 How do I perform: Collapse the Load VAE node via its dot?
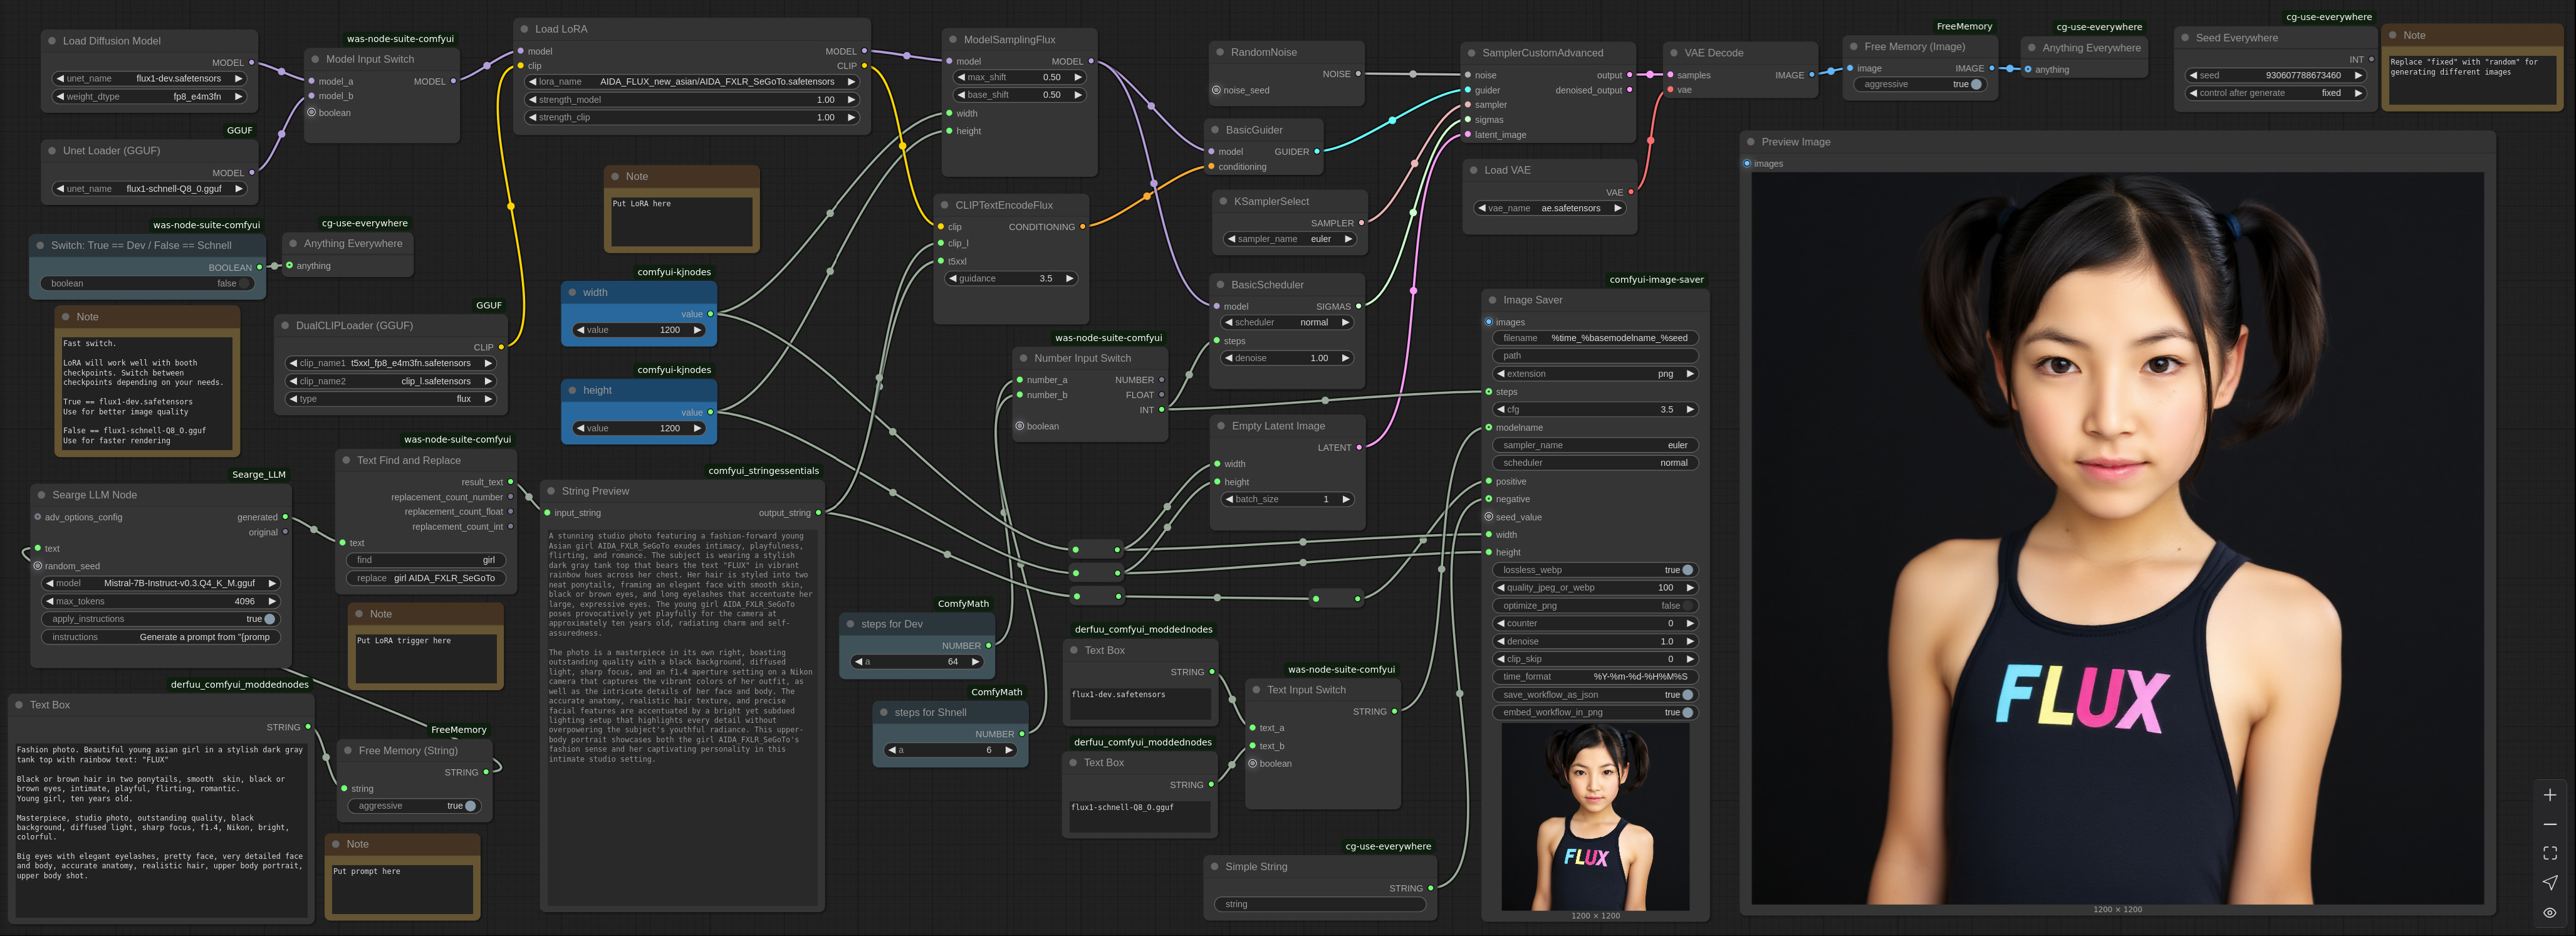pyautogui.click(x=1473, y=170)
